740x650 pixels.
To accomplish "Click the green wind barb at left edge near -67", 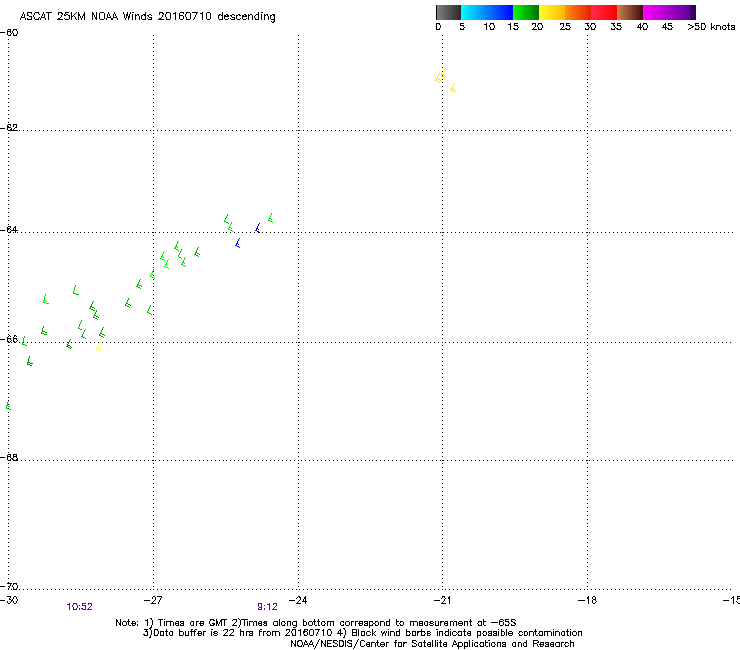I will tap(8, 405).
